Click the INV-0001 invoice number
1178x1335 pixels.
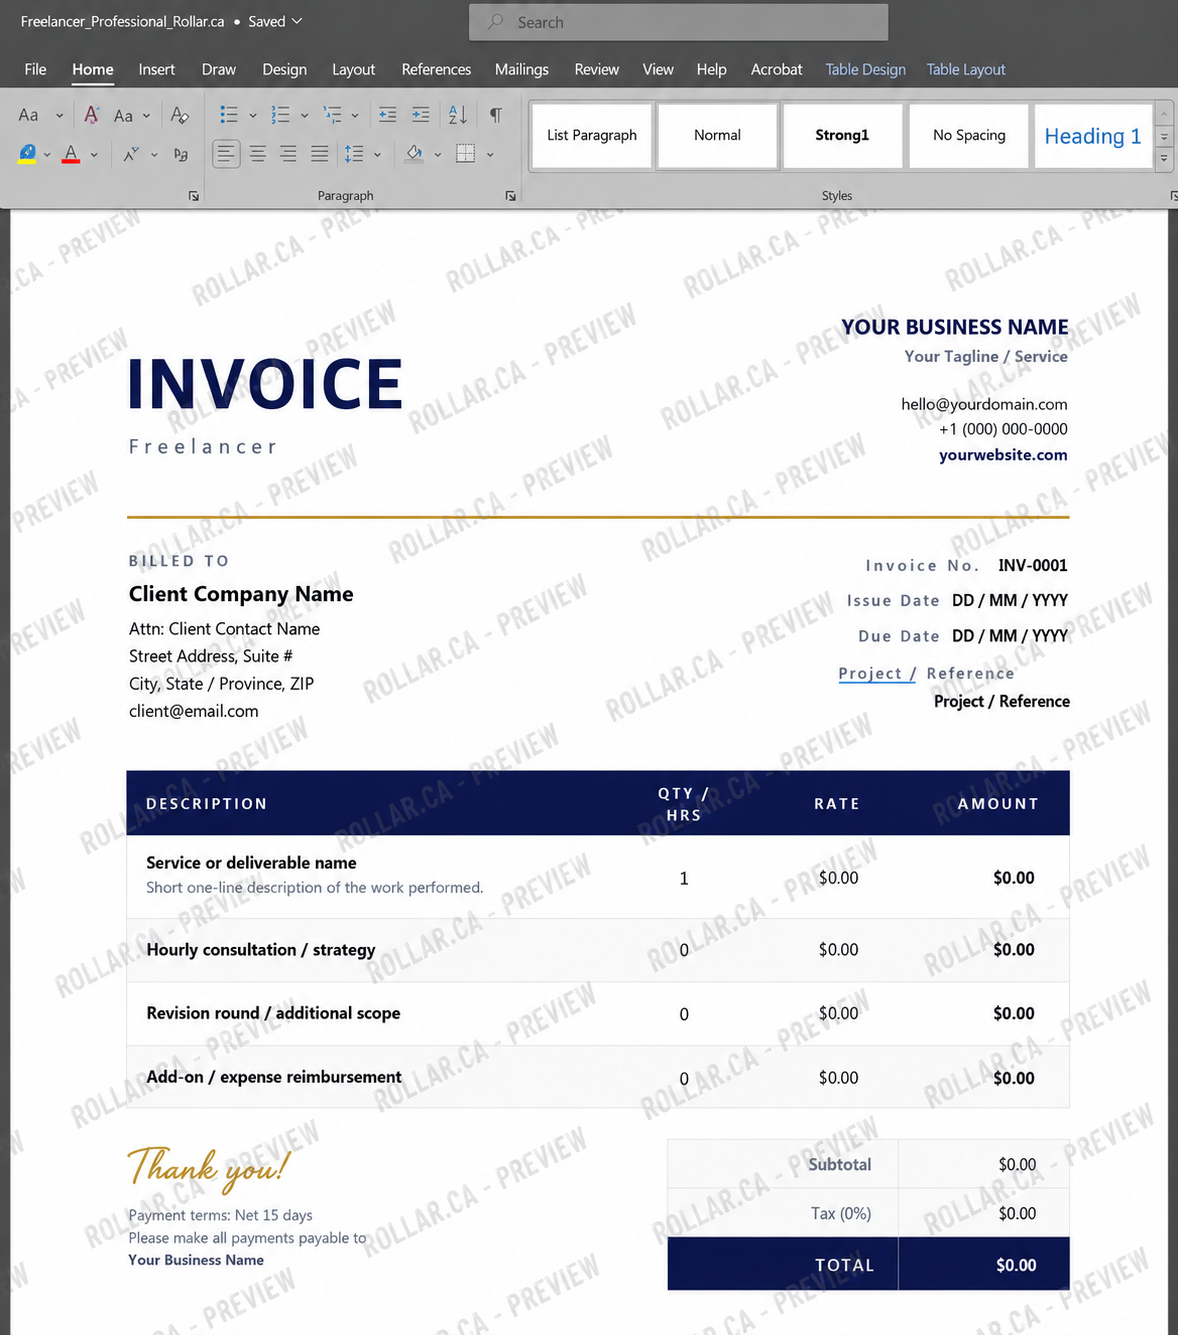(1033, 566)
